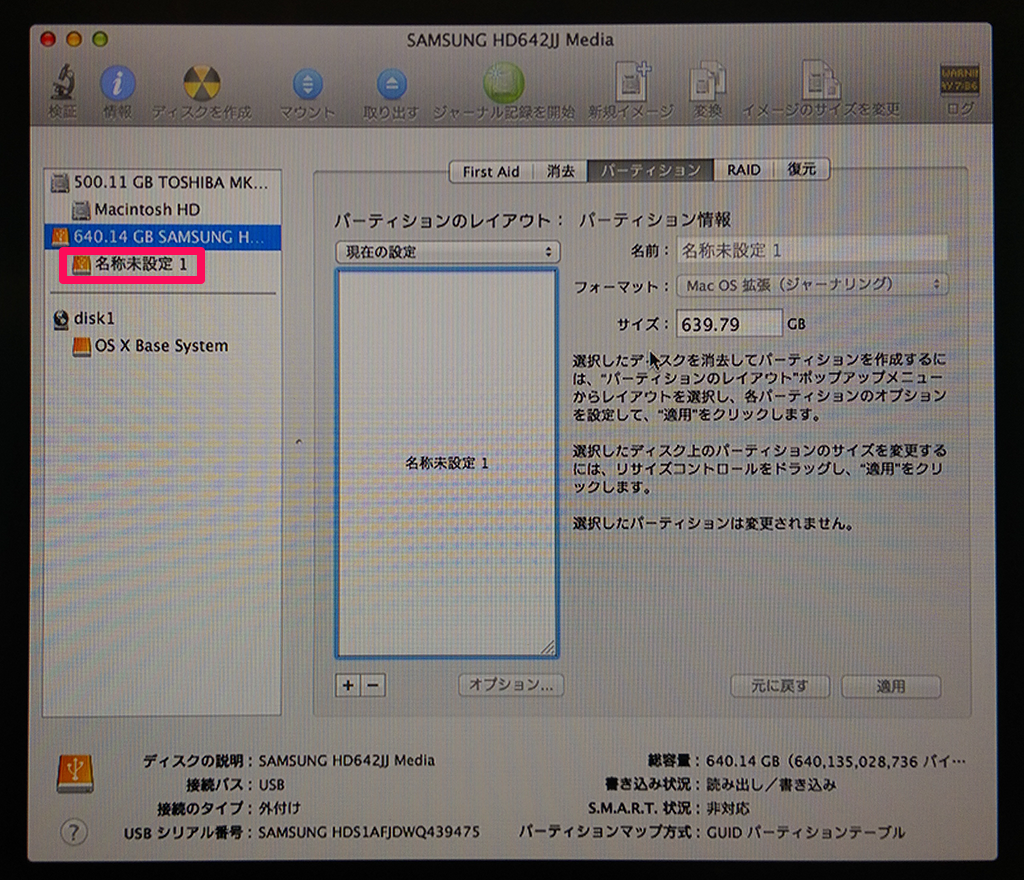The height and width of the screenshot is (880, 1024).
Task: Open the partition layout dropdown
Action: (x=447, y=252)
